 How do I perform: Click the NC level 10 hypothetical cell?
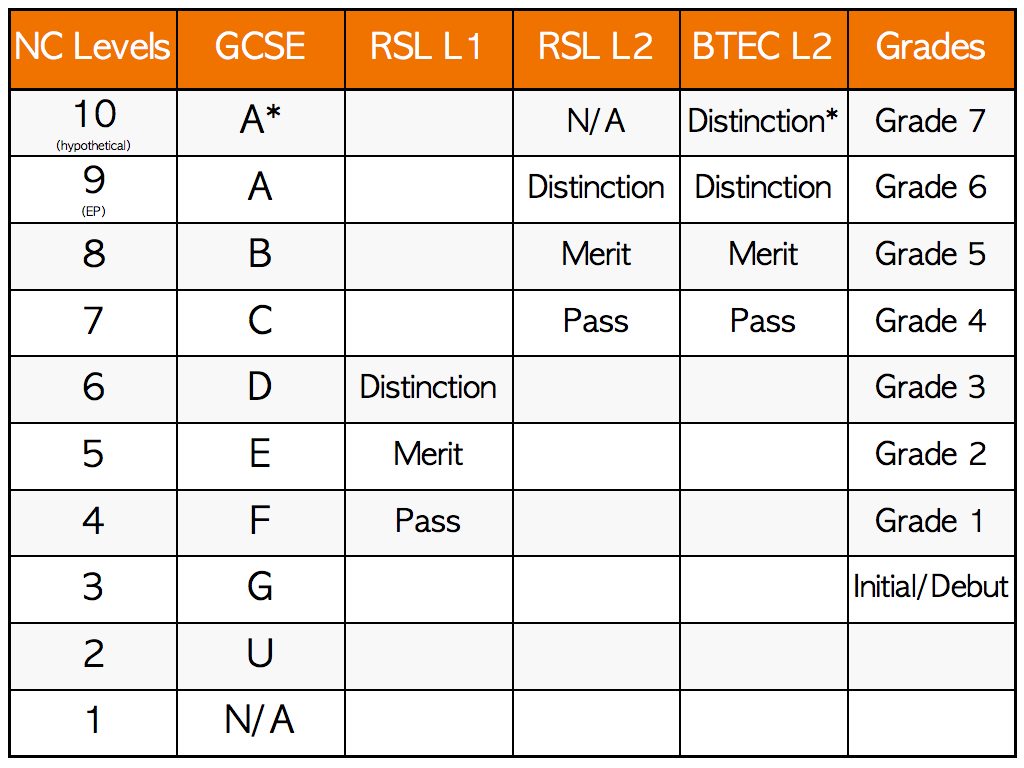[x=93, y=123]
